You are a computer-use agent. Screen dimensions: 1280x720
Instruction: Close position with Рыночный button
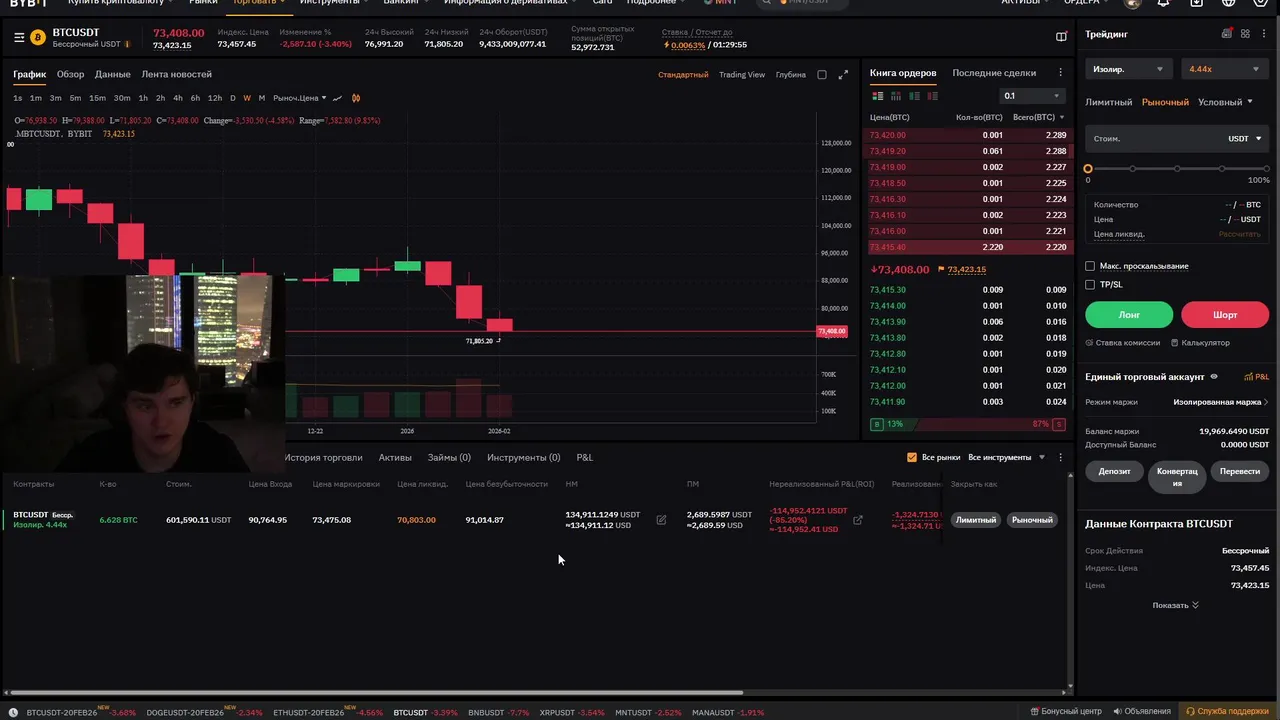click(1032, 520)
